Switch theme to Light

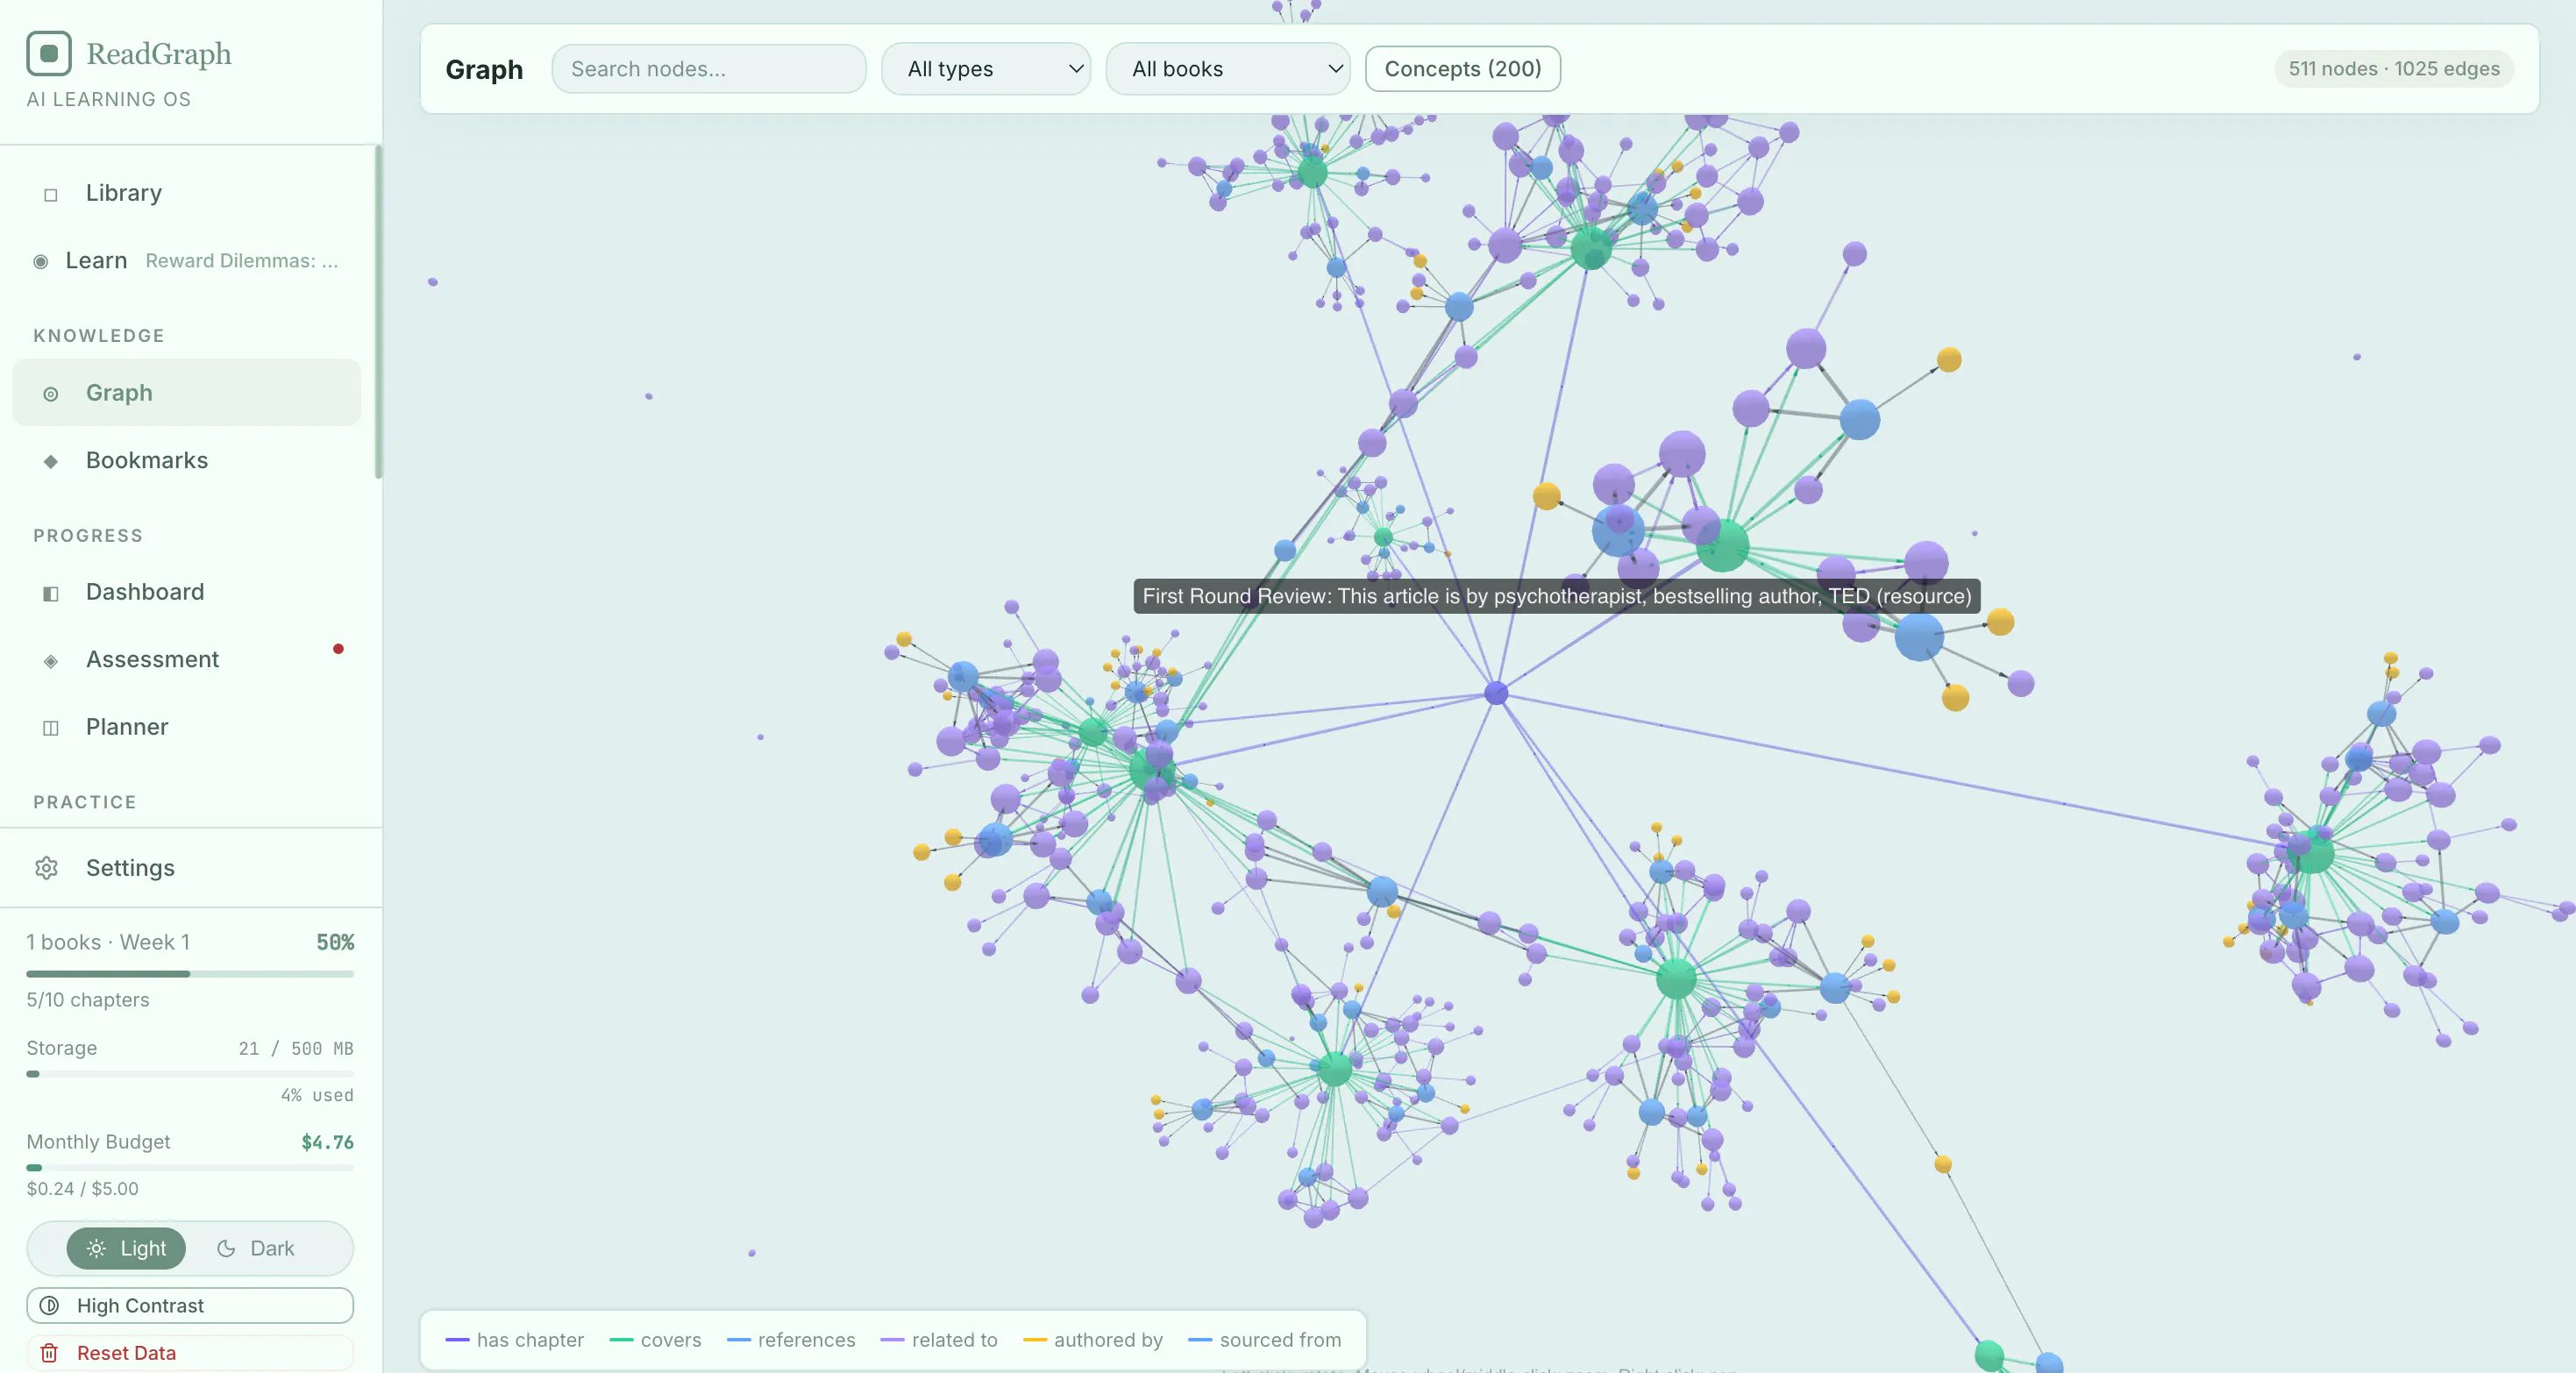pyautogui.click(x=126, y=1248)
